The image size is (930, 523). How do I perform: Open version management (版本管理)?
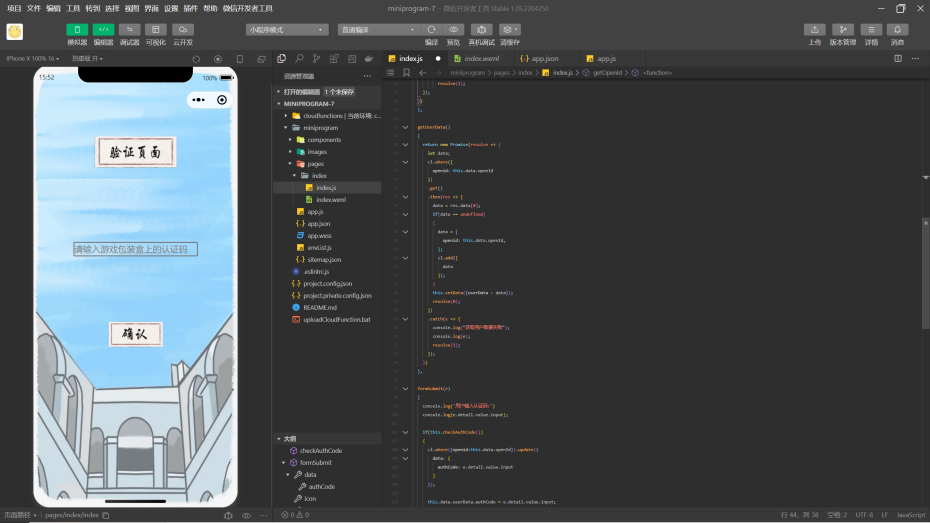point(843,30)
